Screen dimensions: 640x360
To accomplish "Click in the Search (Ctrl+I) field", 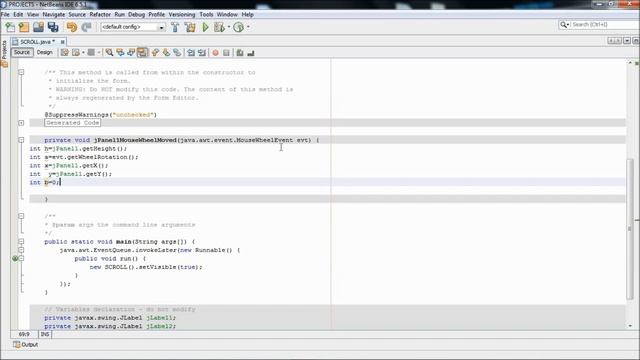I will 605,25.
